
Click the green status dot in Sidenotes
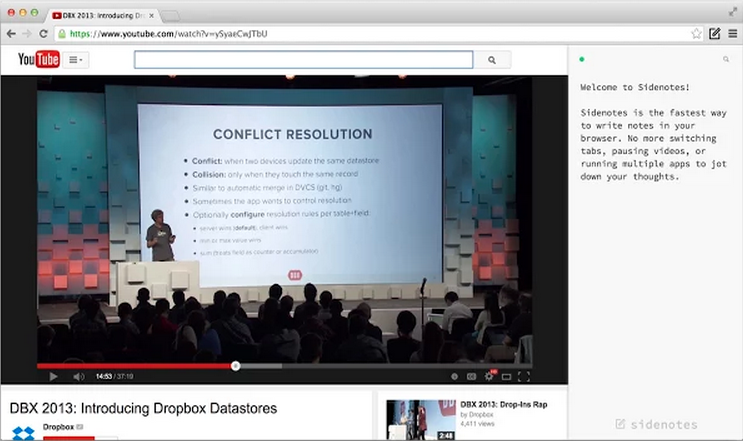pos(582,59)
